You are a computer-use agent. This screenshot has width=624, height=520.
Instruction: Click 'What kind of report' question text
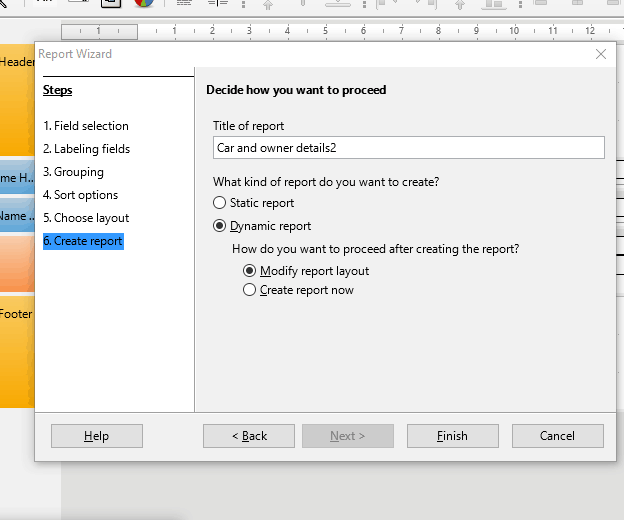point(326,182)
